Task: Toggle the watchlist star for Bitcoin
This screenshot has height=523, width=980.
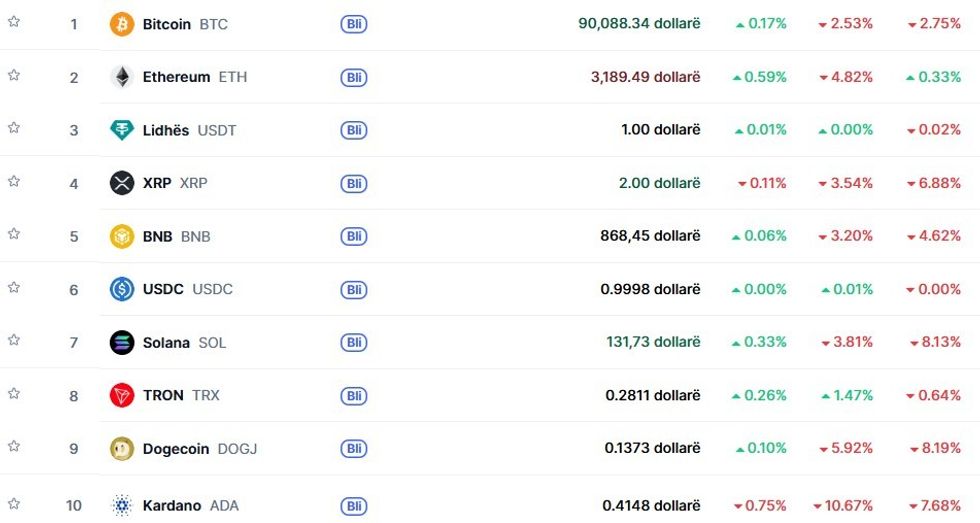Action: 14,21
